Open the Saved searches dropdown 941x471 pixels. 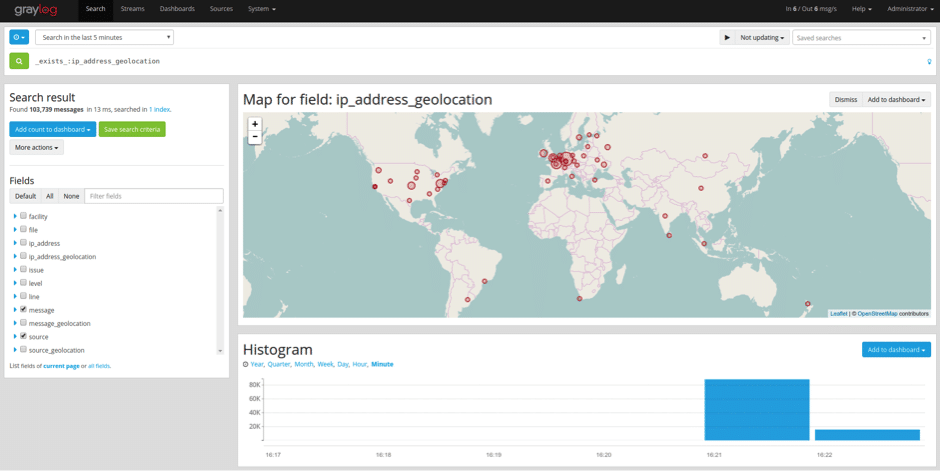click(860, 38)
